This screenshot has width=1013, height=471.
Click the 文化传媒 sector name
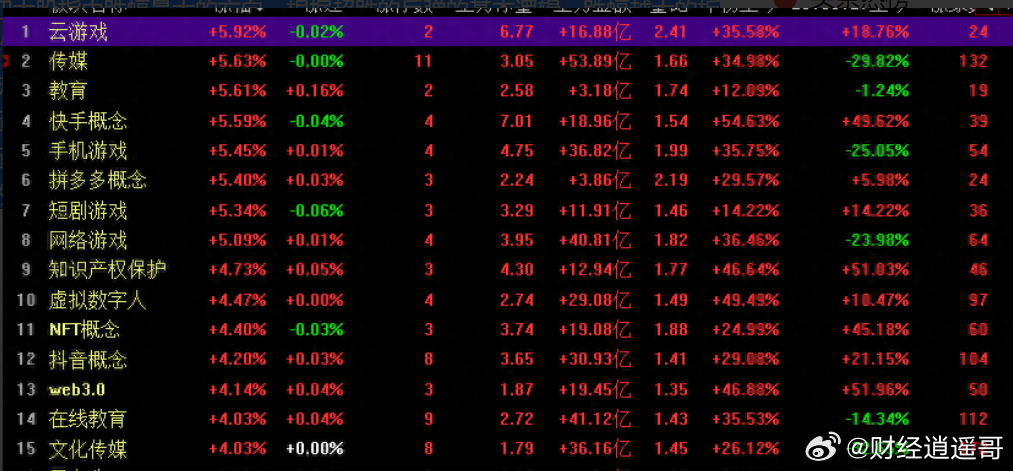(88, 449)
